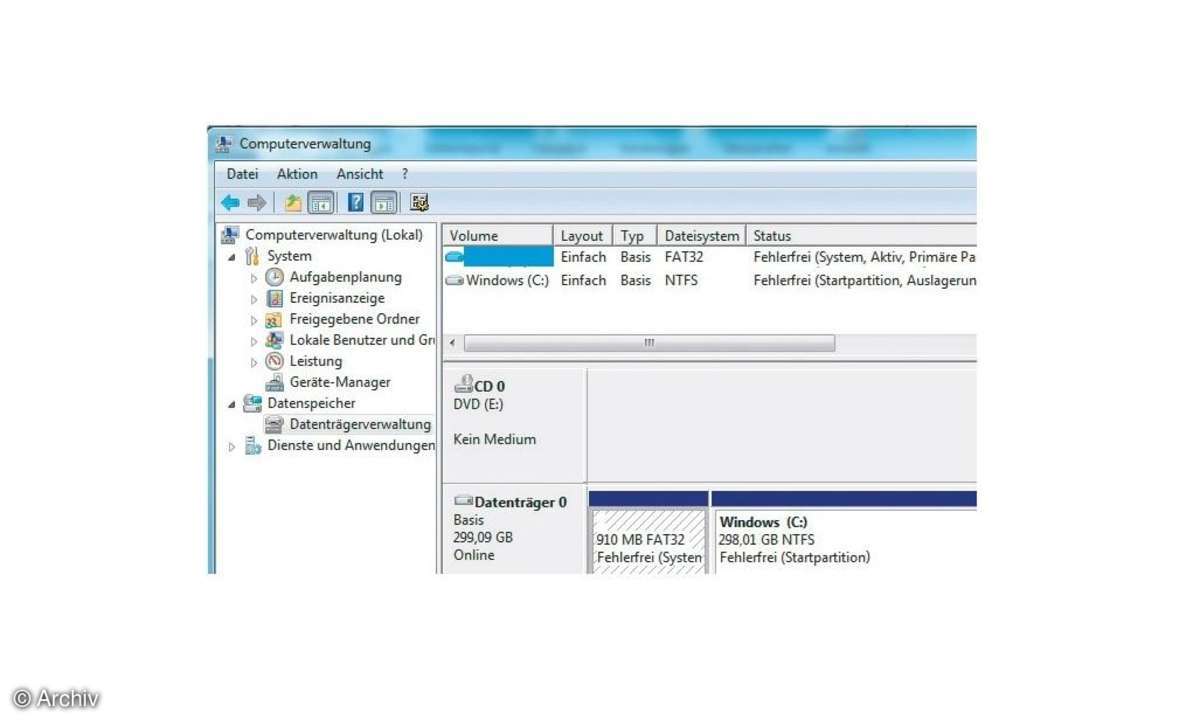
Task: Expand Lokale Benutzer und Gruppen node
Action: point(254,341)
